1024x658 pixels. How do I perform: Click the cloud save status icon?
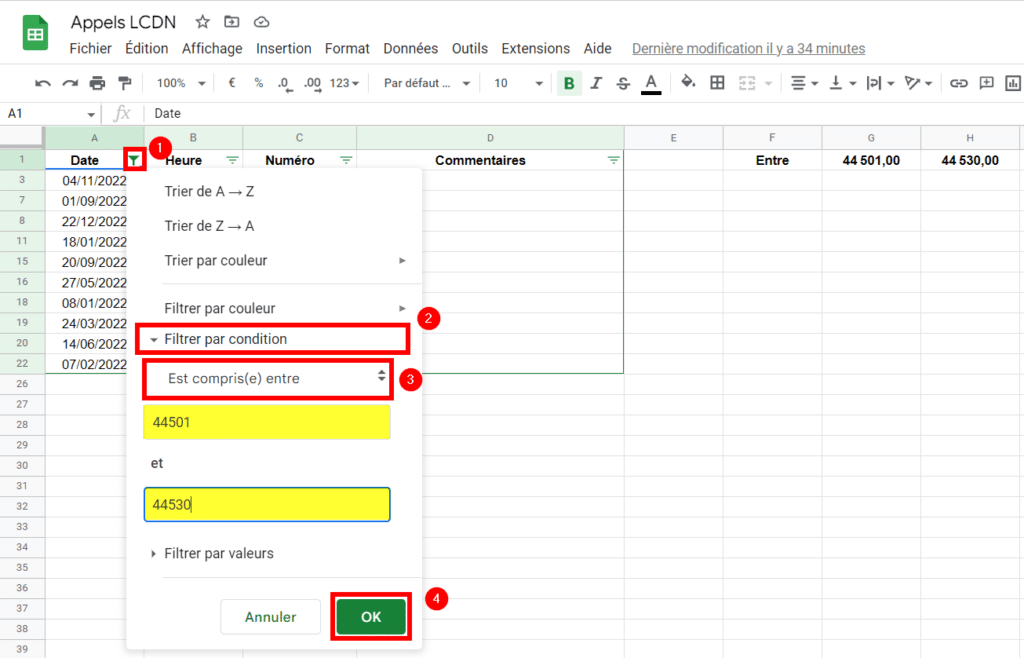tap(261, 22)
